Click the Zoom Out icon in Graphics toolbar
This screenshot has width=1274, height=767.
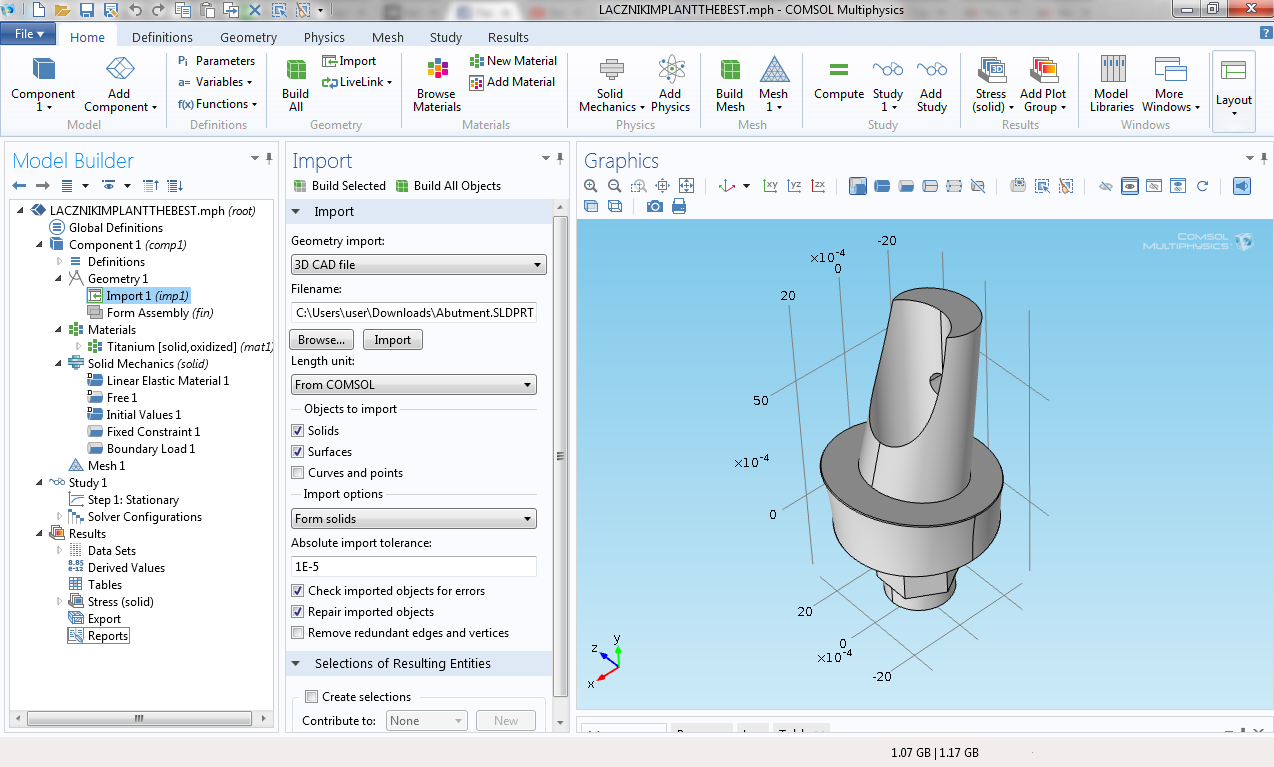[x=615, y=186]
